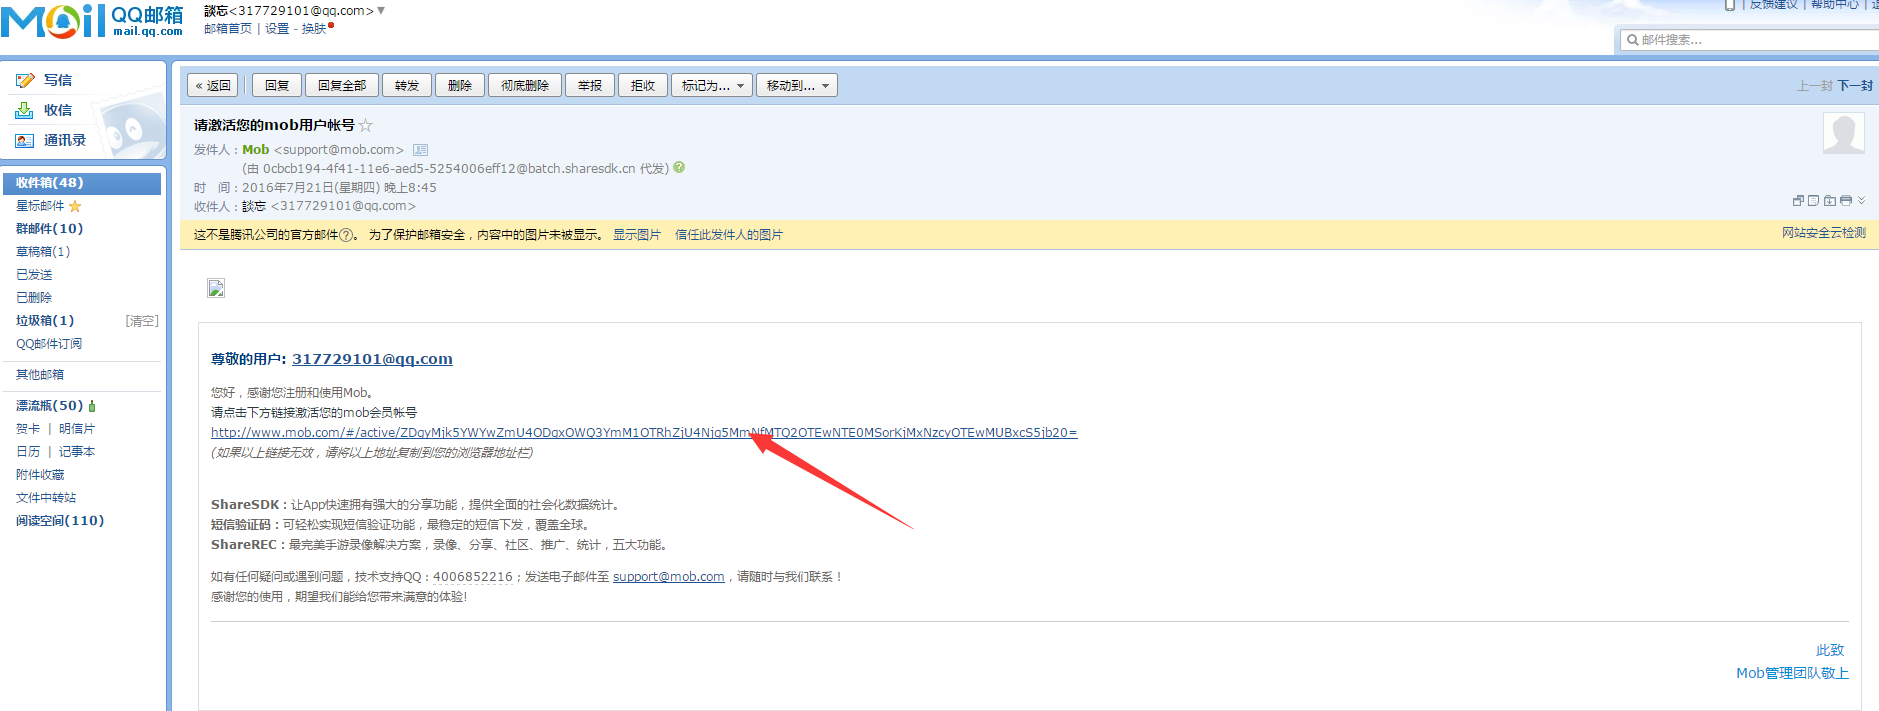
Task: Open the 星标邮件 starred folder
Action: click(x=40, y=206)
